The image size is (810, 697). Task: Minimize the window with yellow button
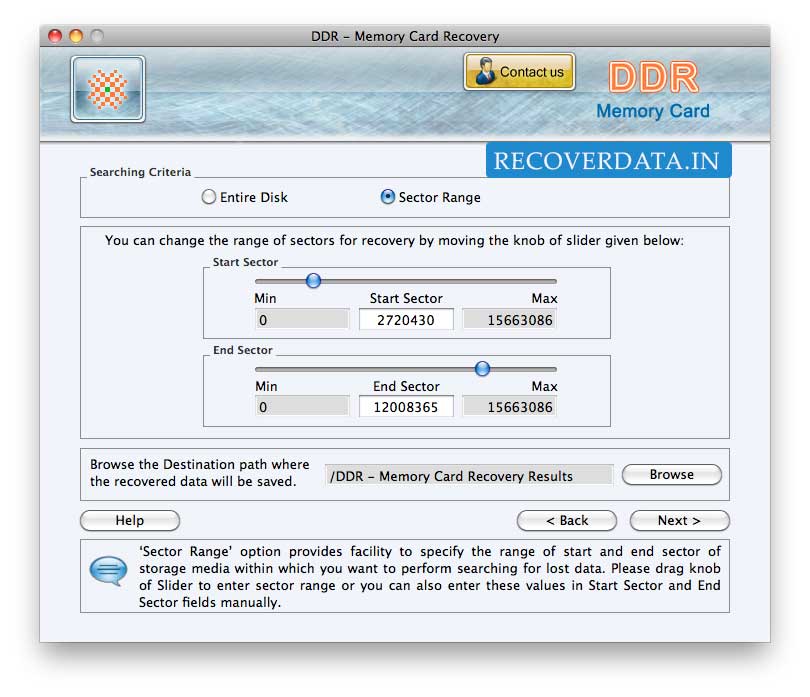click(76, 36)
